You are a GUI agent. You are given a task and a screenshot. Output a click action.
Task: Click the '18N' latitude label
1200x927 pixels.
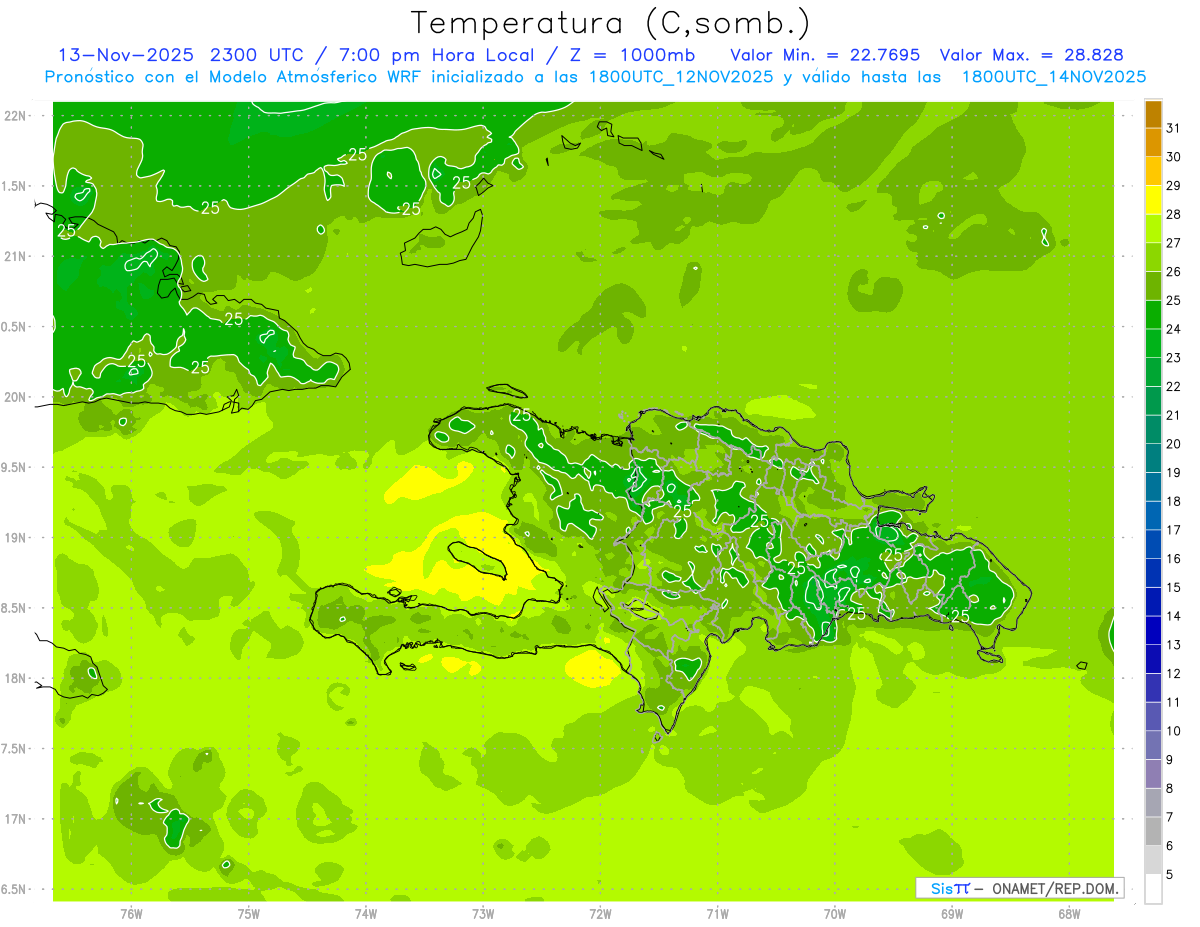pos(16,678)
